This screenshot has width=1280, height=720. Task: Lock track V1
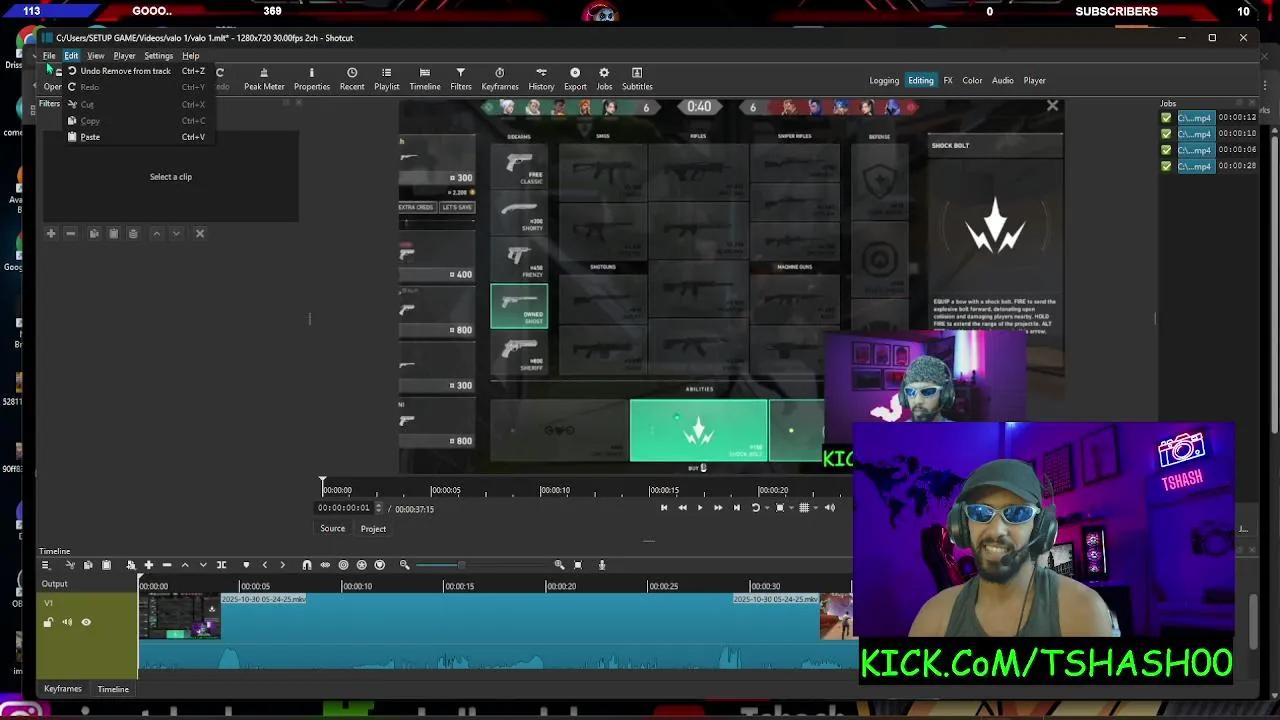point(48,622)
